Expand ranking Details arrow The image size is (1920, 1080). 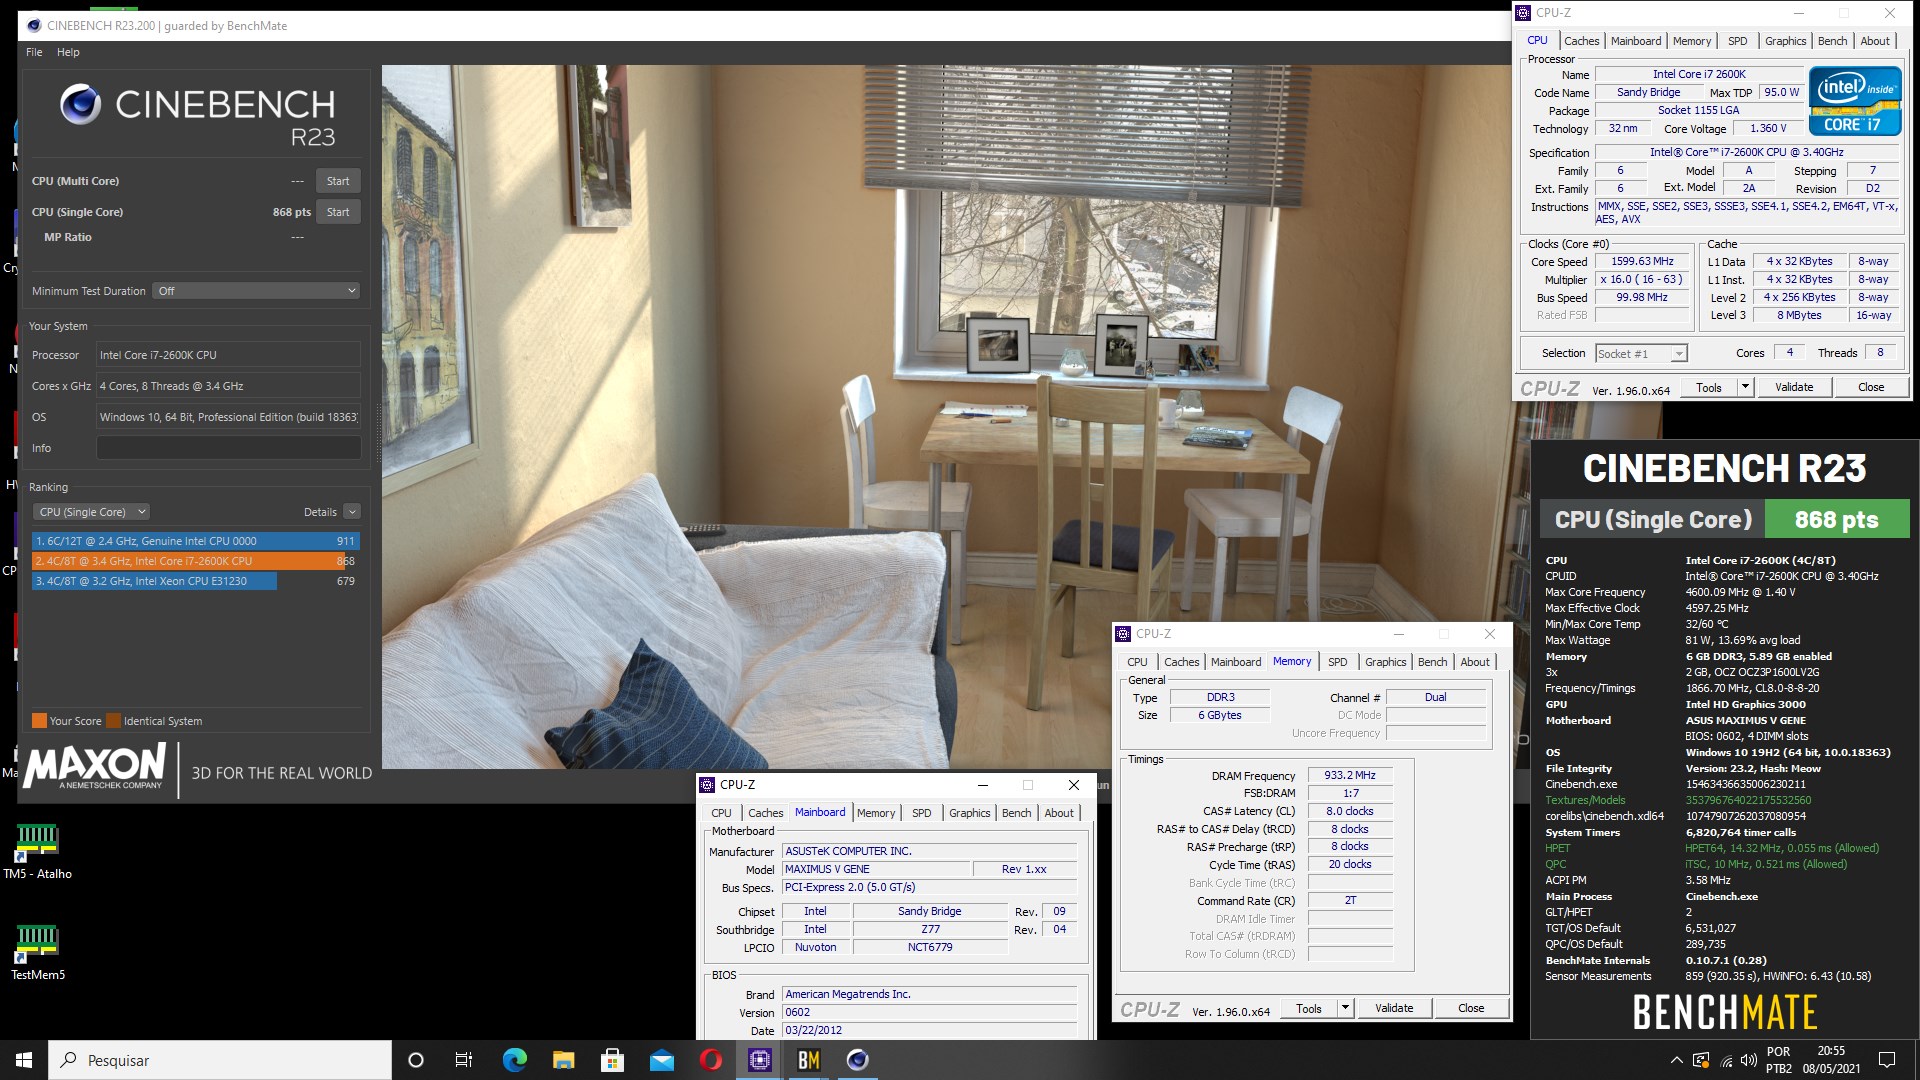point(352,512)
